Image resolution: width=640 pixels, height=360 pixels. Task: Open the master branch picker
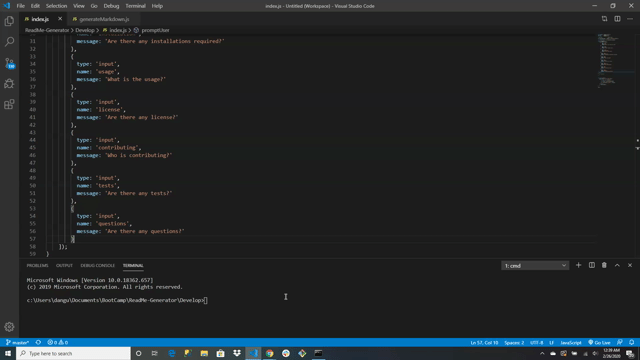click(x=17, y=342)
